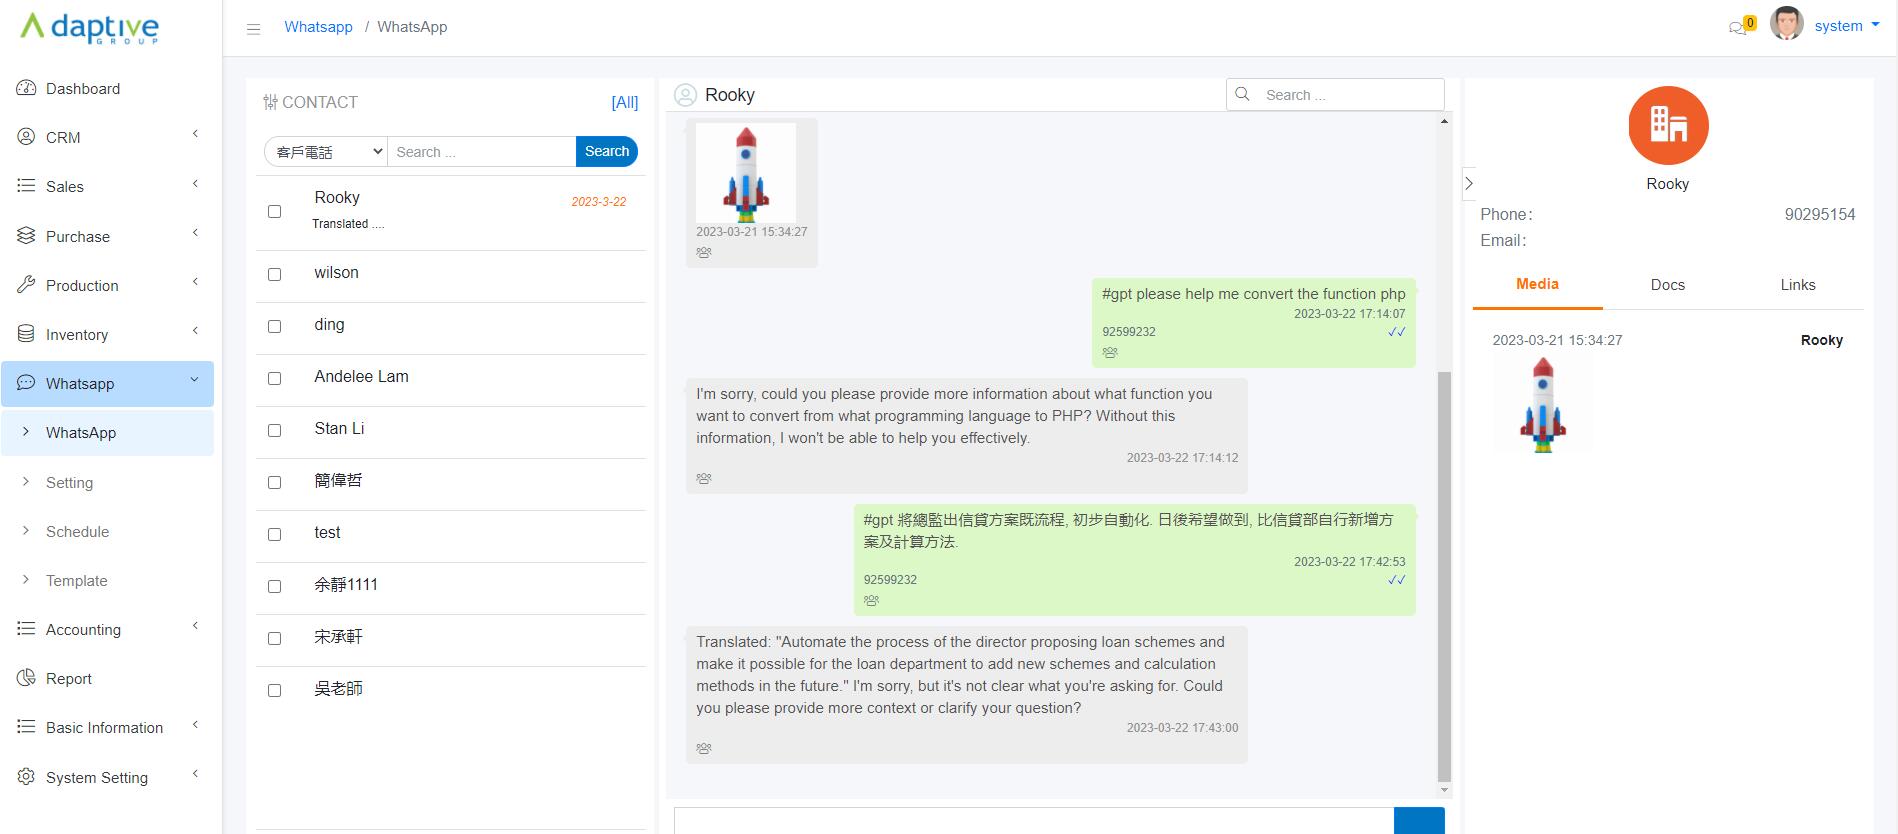Click the Production wrench icon

26,285
